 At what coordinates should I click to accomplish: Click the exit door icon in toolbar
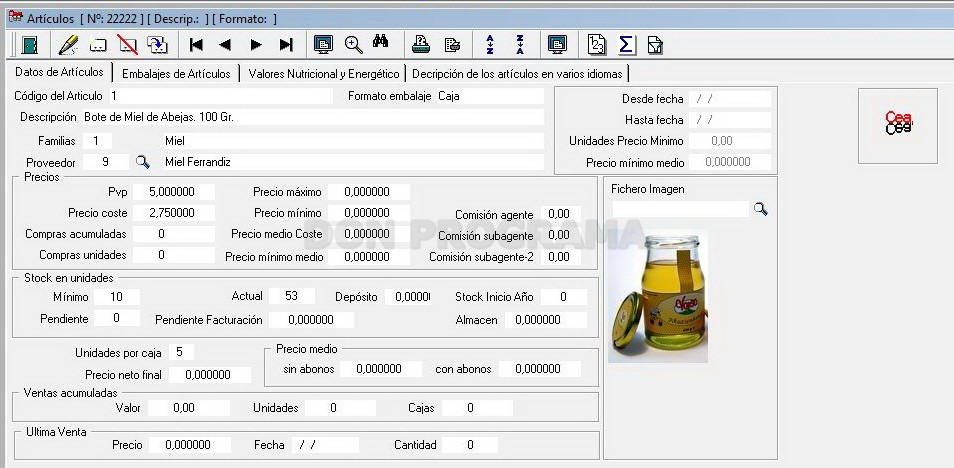pyautogui.click(x=30, y=44)
